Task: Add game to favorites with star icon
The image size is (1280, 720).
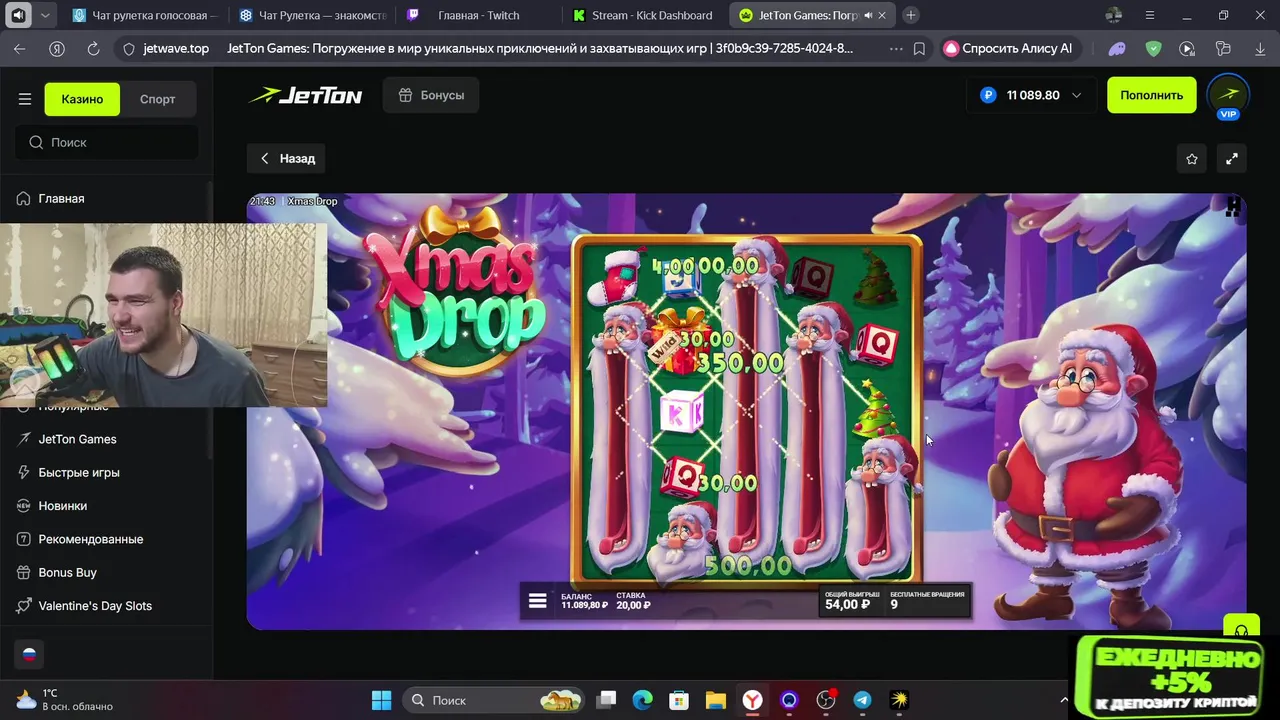Action: [1191, 158]
